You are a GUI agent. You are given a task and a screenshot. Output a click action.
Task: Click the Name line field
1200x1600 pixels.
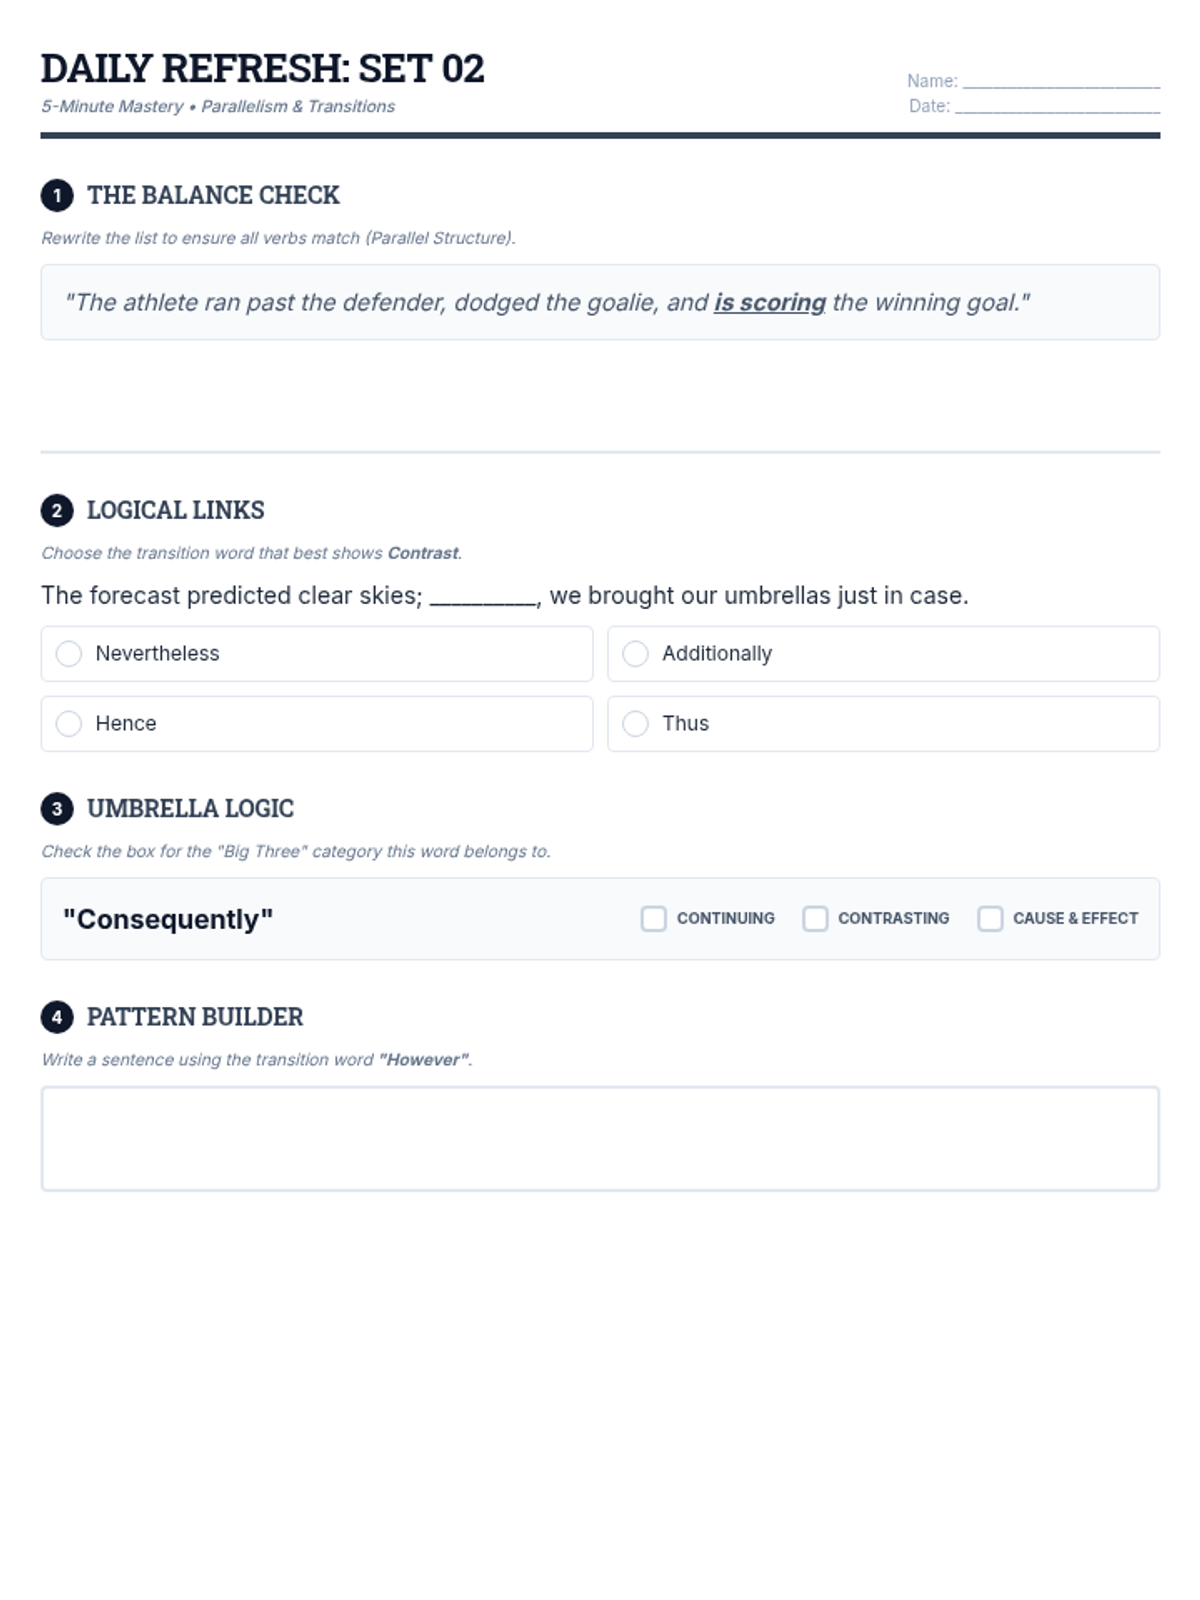pos(1060,82)
